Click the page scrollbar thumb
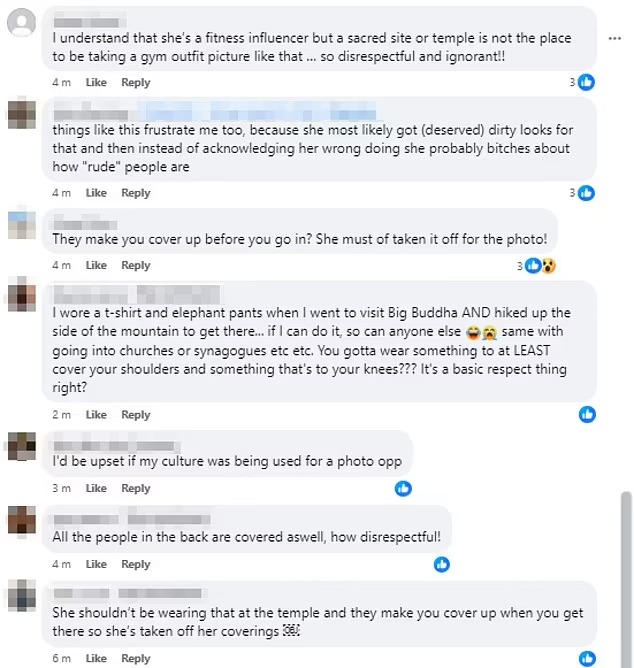Image resolution: width=634 pixels, height=668 pixels. coord(626,560)
